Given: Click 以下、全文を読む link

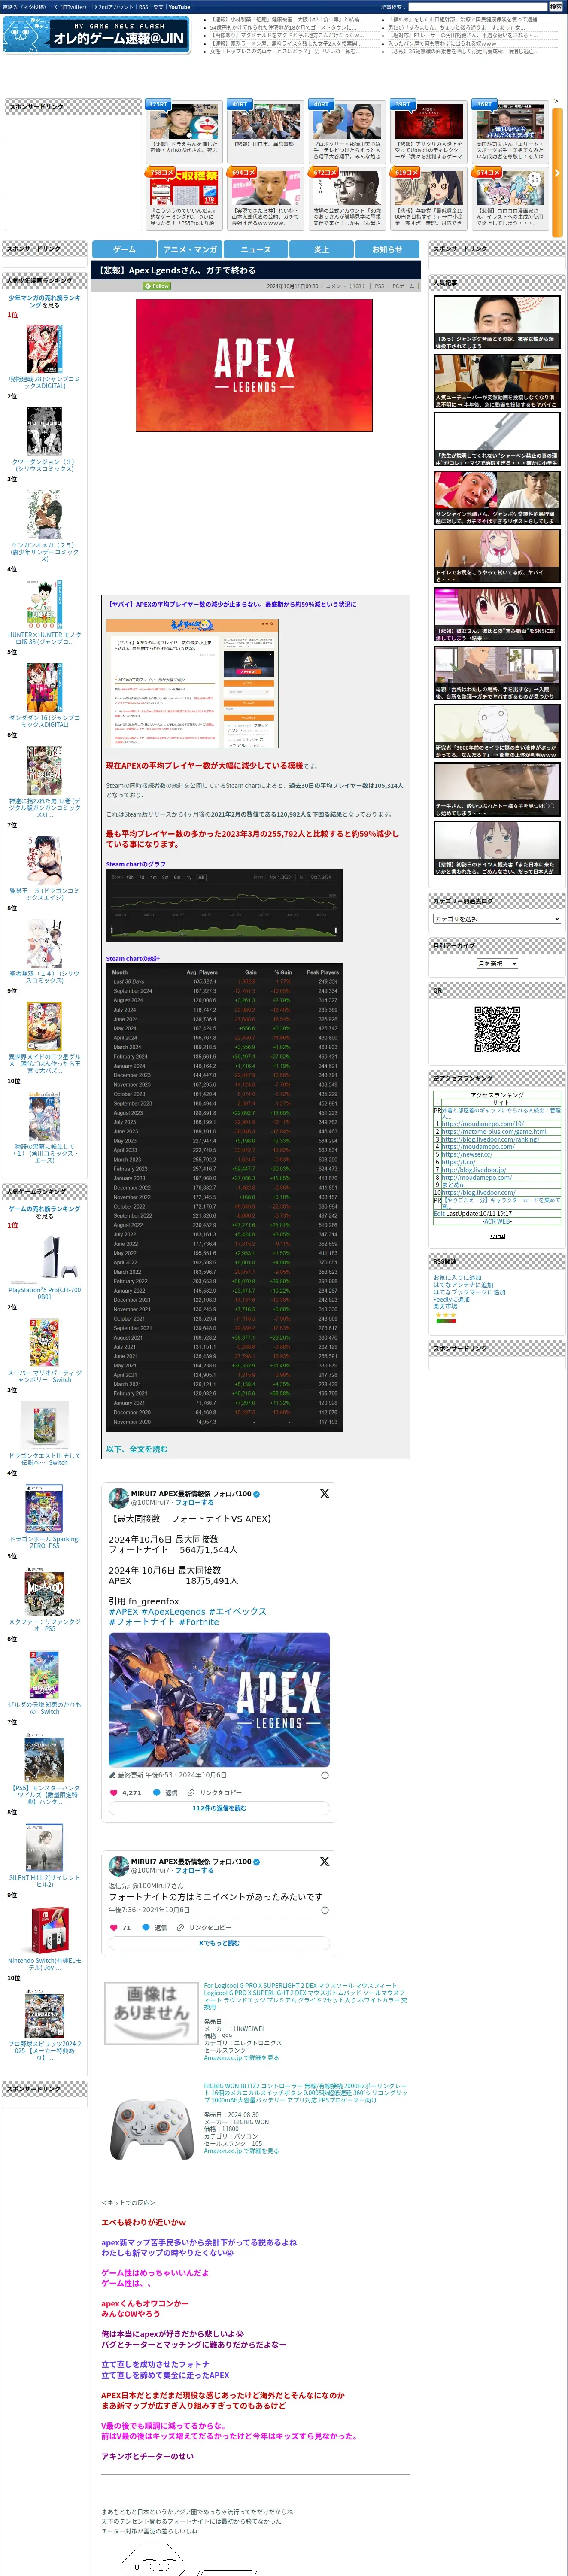Looking at the screenshot, I should (x=137, y=1448).
